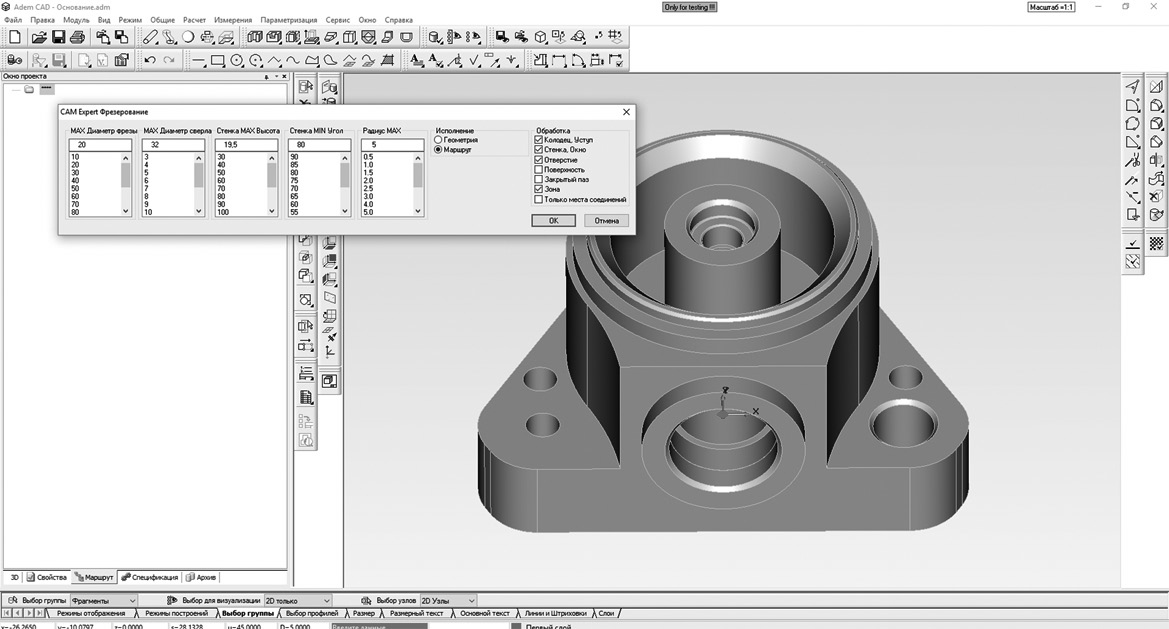Viewport: 1169px width, 629px height.
Task: Select the Line drawing tool
Action: 198,60
